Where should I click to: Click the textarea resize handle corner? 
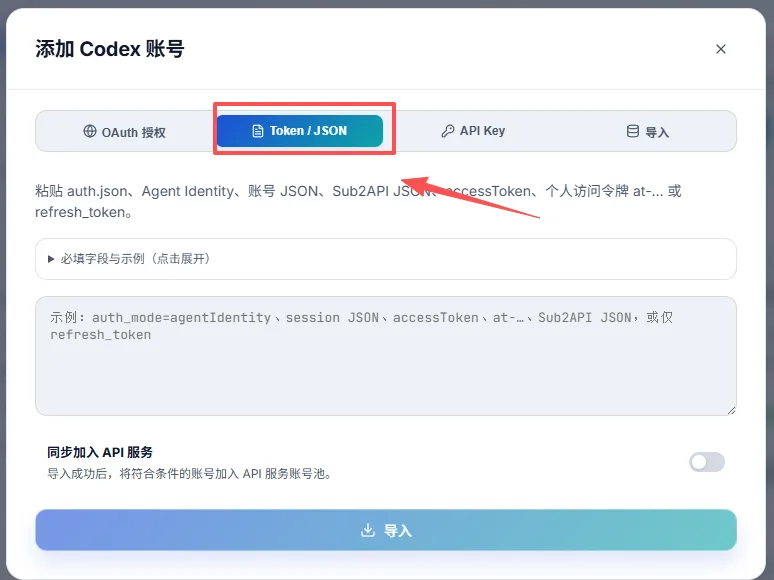click(x=732, y=411)
